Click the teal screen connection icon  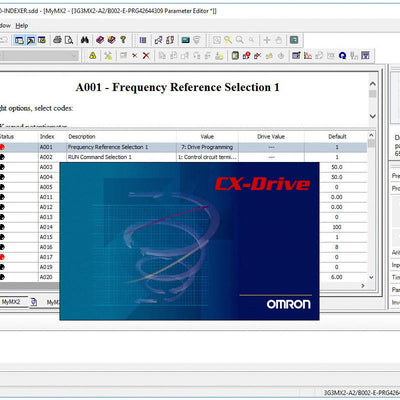[185, 40]
